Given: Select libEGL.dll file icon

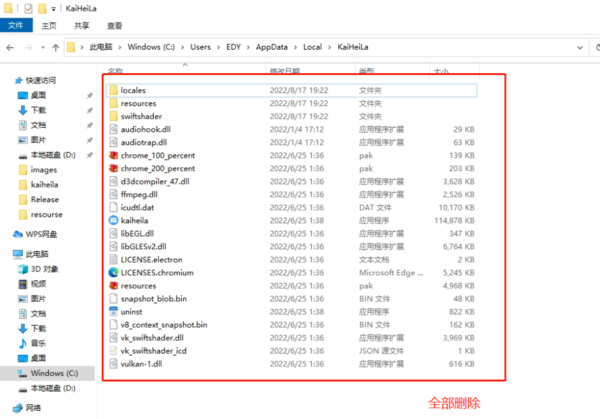Looking at the screenshot, I should 113,233.
